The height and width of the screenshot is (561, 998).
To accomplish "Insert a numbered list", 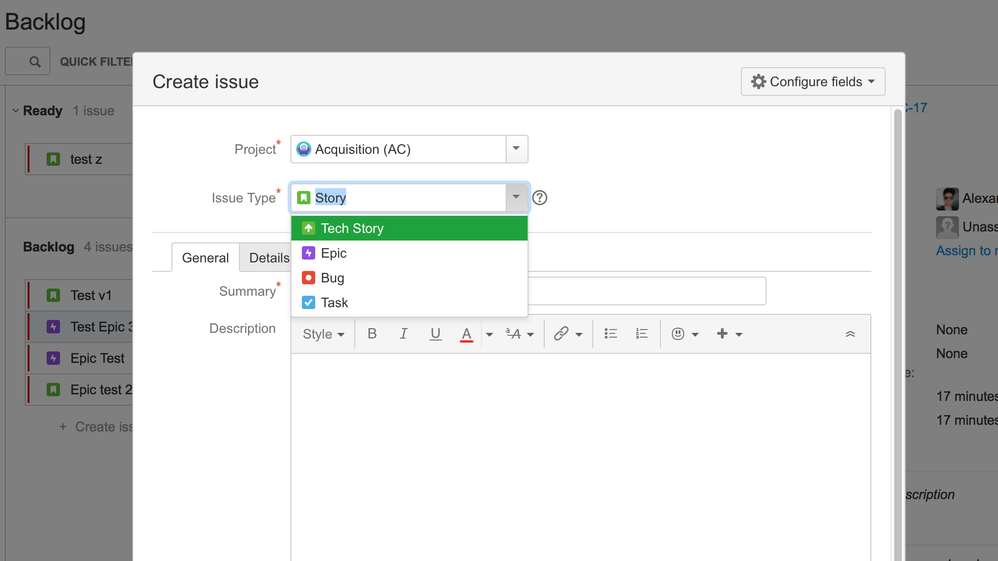I will pos(642,334).
